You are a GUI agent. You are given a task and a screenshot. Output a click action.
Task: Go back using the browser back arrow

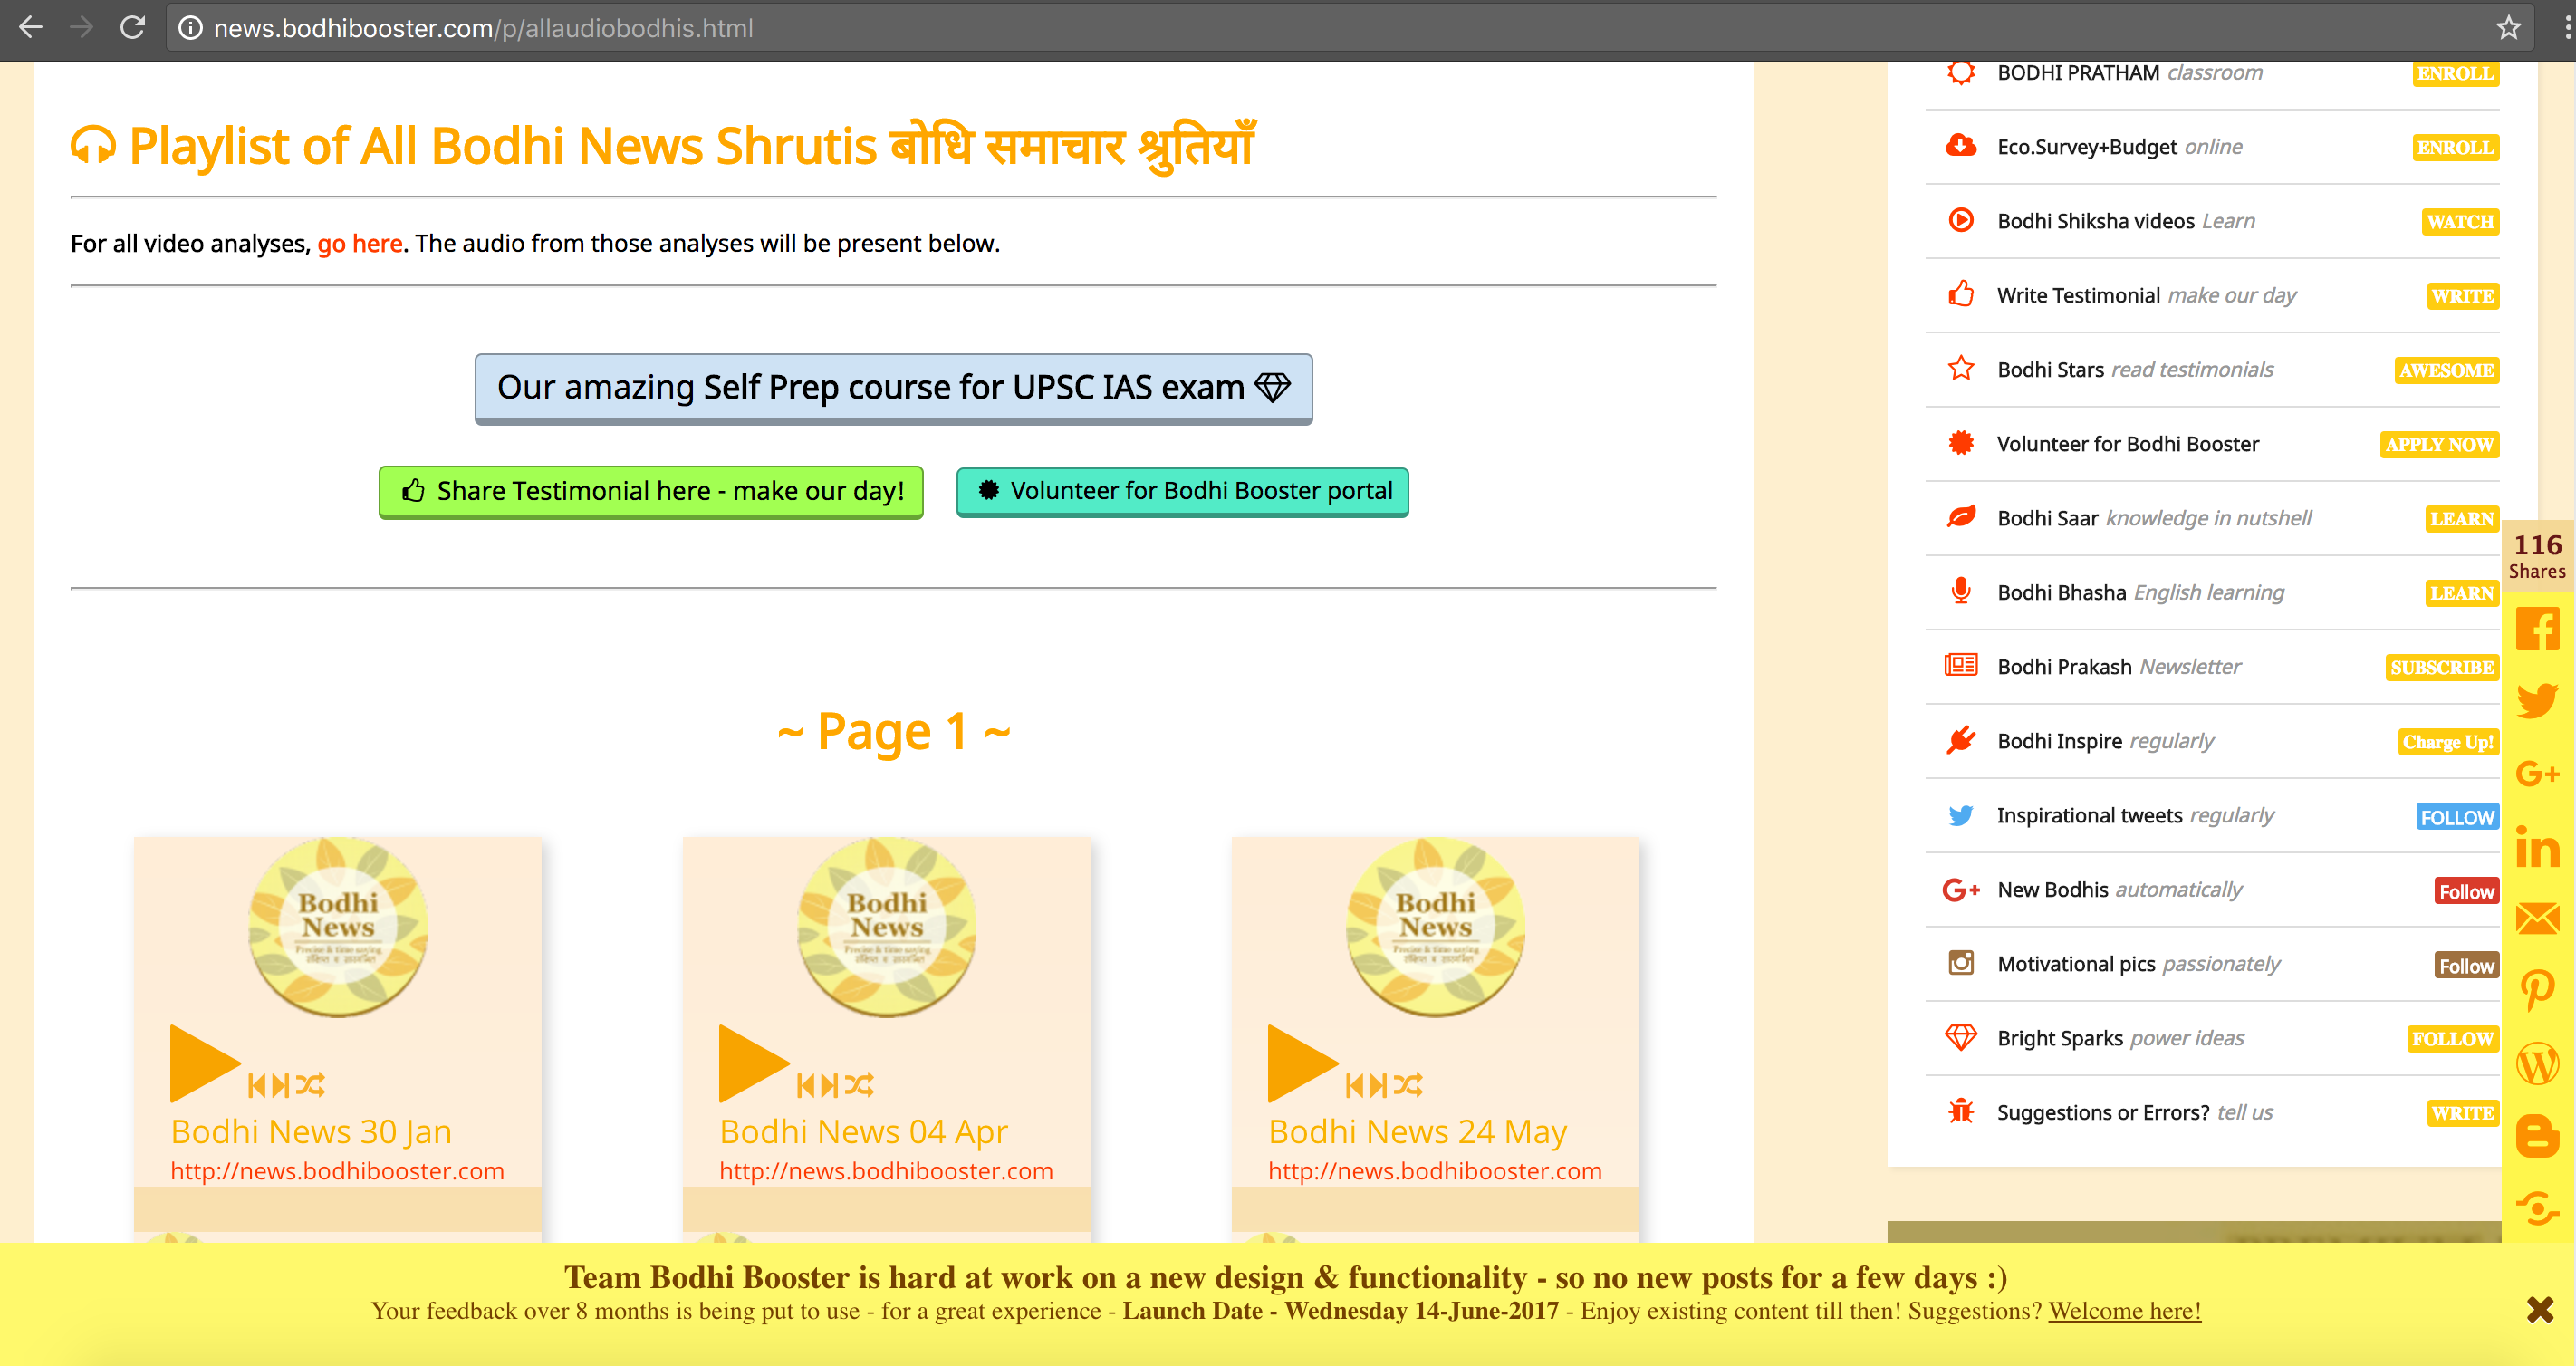[30, 27]
